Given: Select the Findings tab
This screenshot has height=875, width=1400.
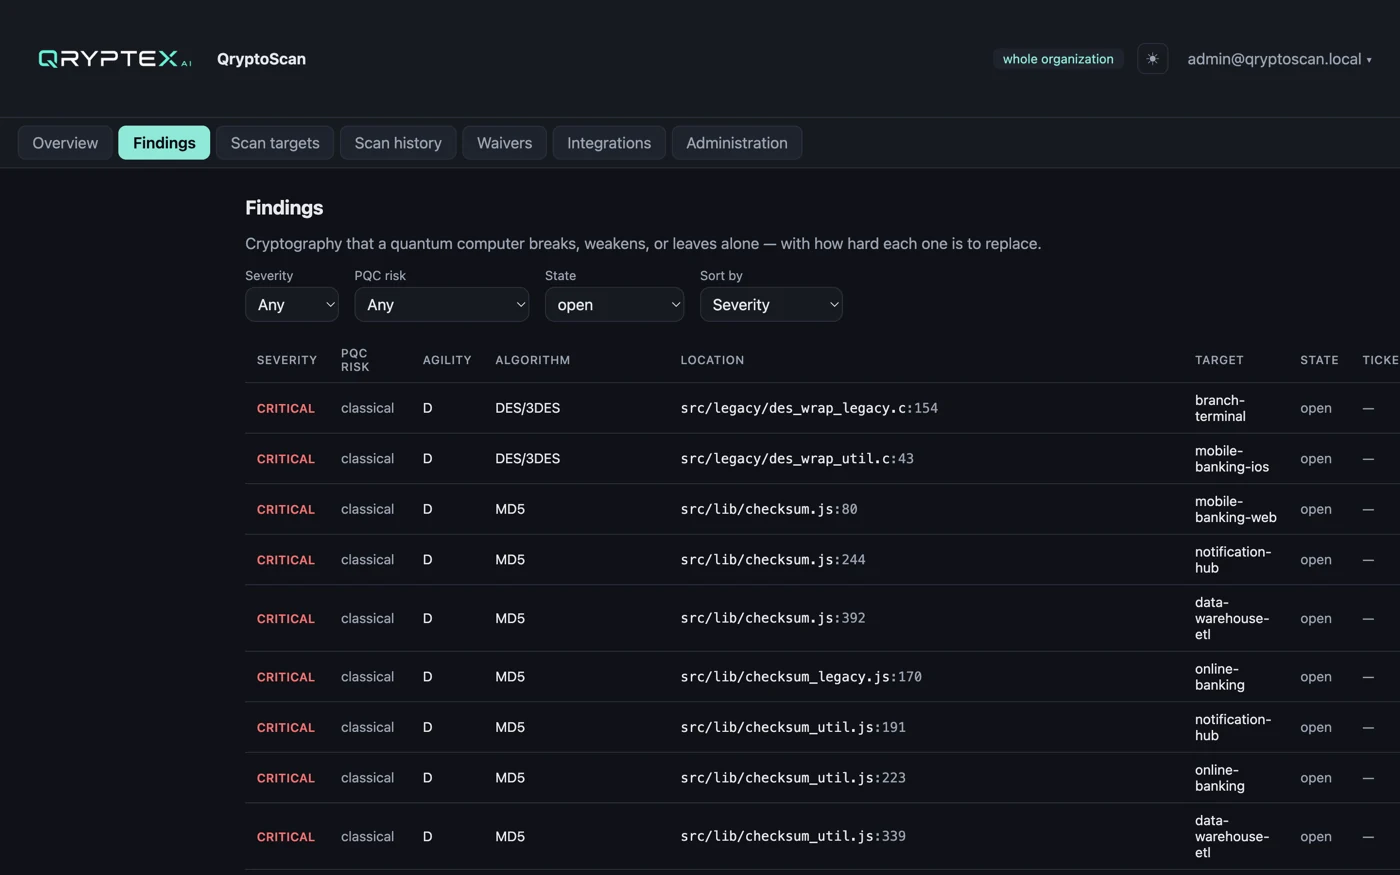Looking at the screenshot, I should coord(164,143).
